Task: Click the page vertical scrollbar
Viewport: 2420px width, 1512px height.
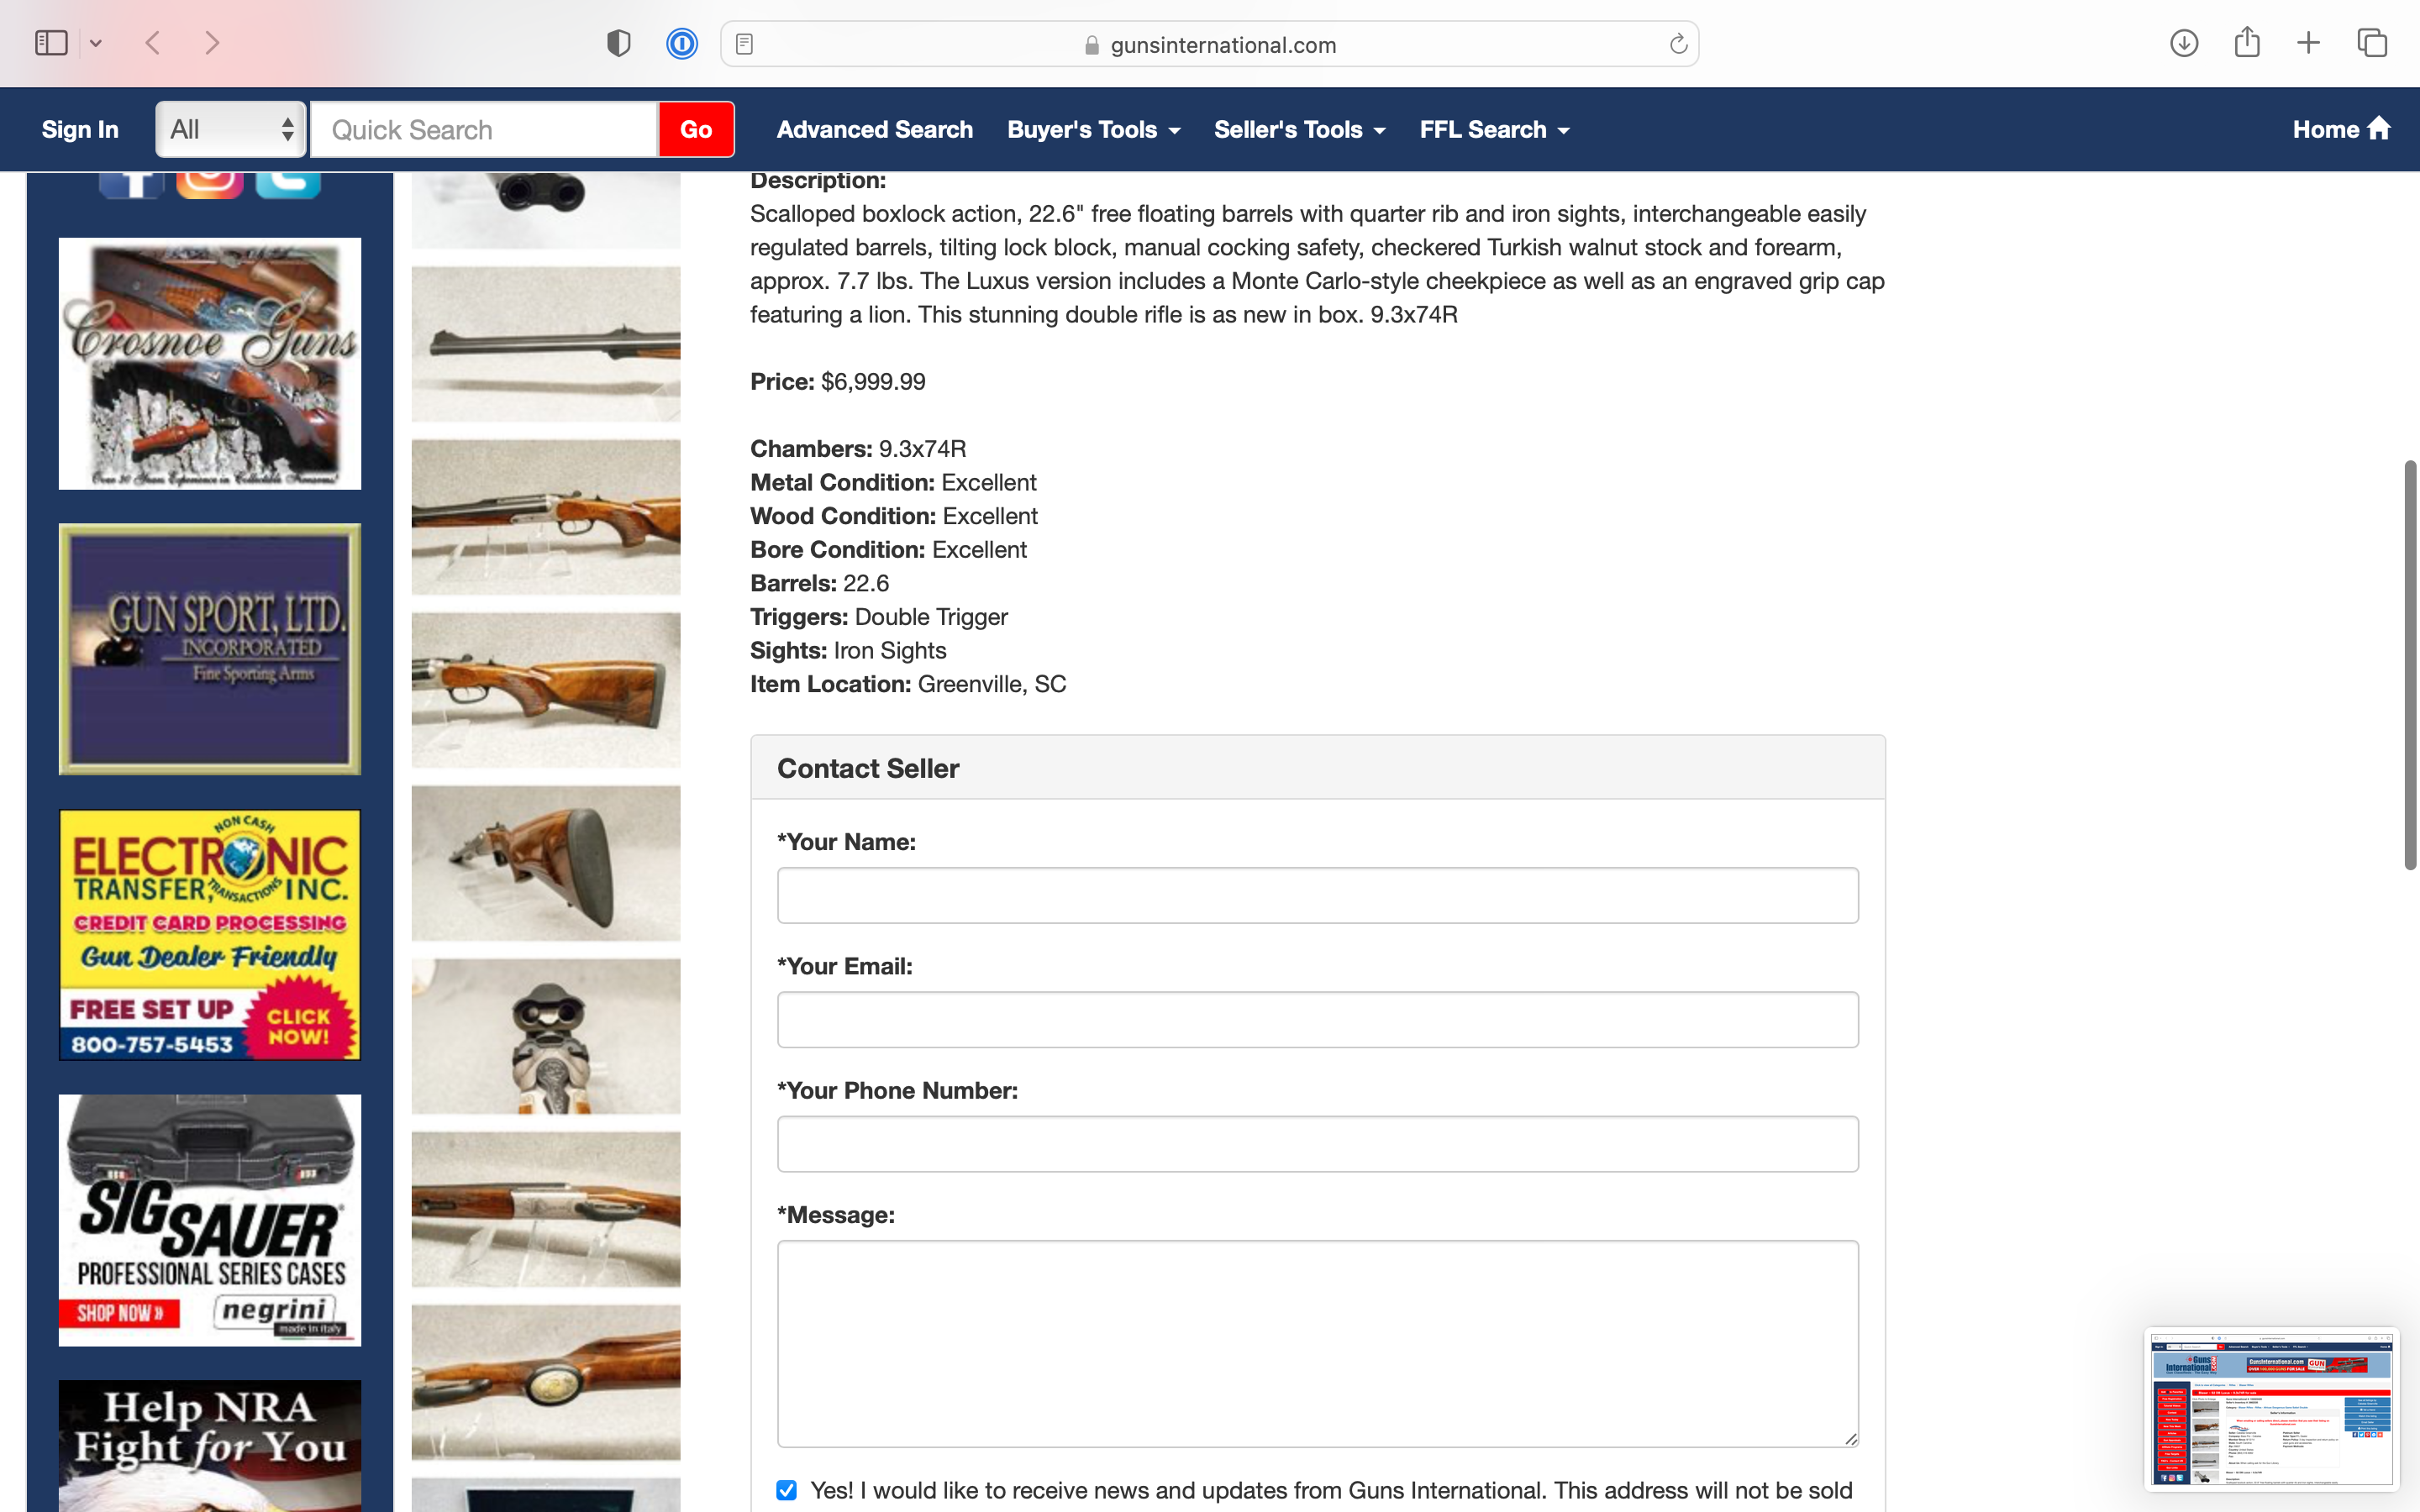Action: click(x=2410, y=665)
